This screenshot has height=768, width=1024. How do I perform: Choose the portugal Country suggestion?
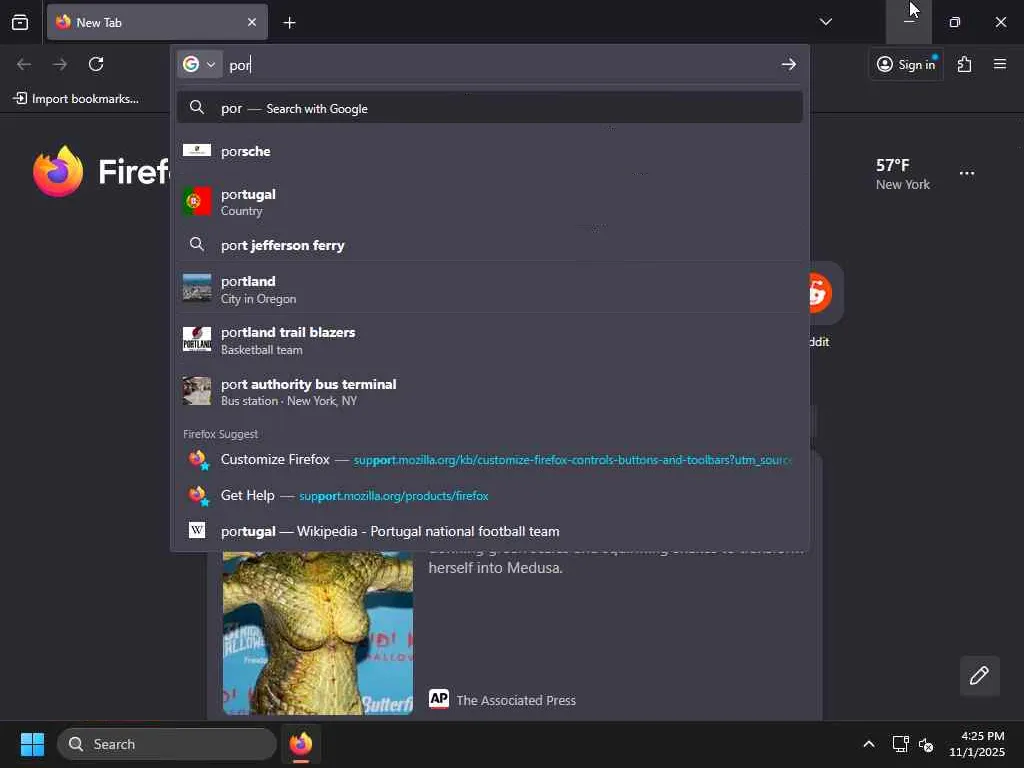490,202
